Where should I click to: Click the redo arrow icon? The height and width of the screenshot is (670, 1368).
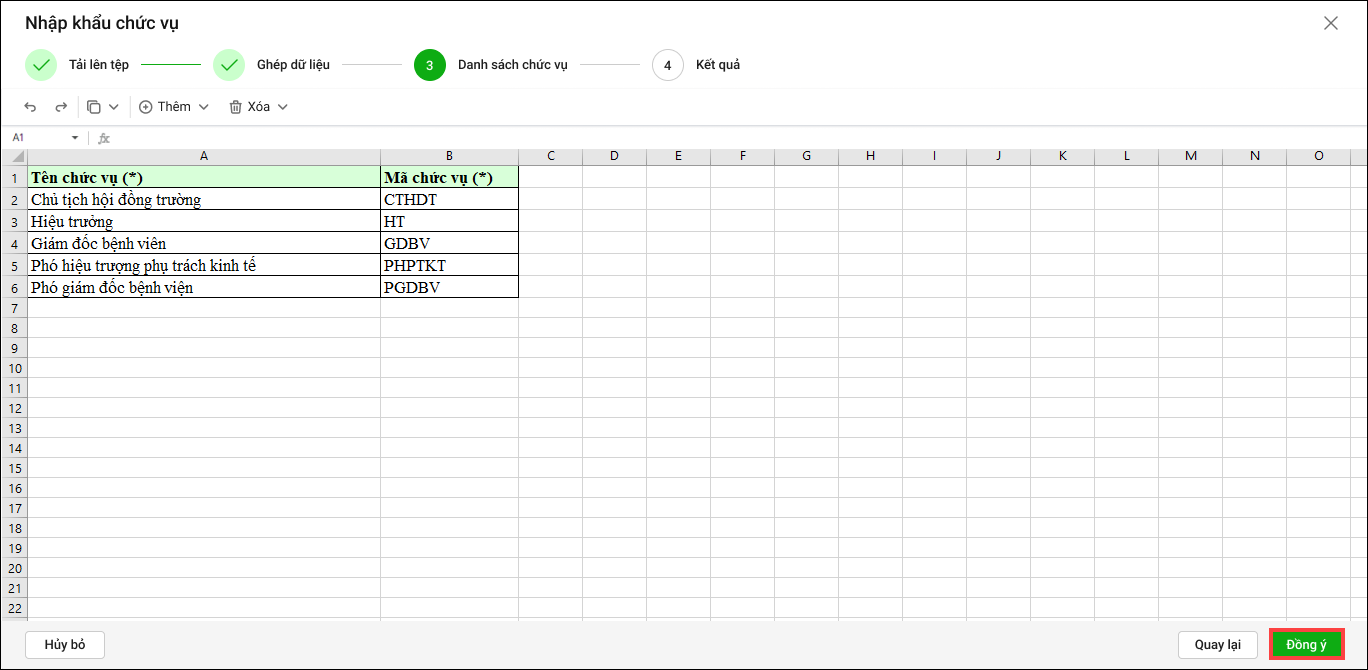61,107
